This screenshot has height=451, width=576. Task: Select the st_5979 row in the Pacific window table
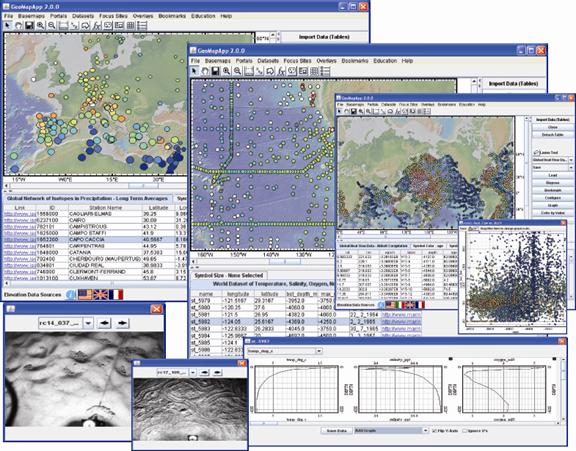point(263,301)
